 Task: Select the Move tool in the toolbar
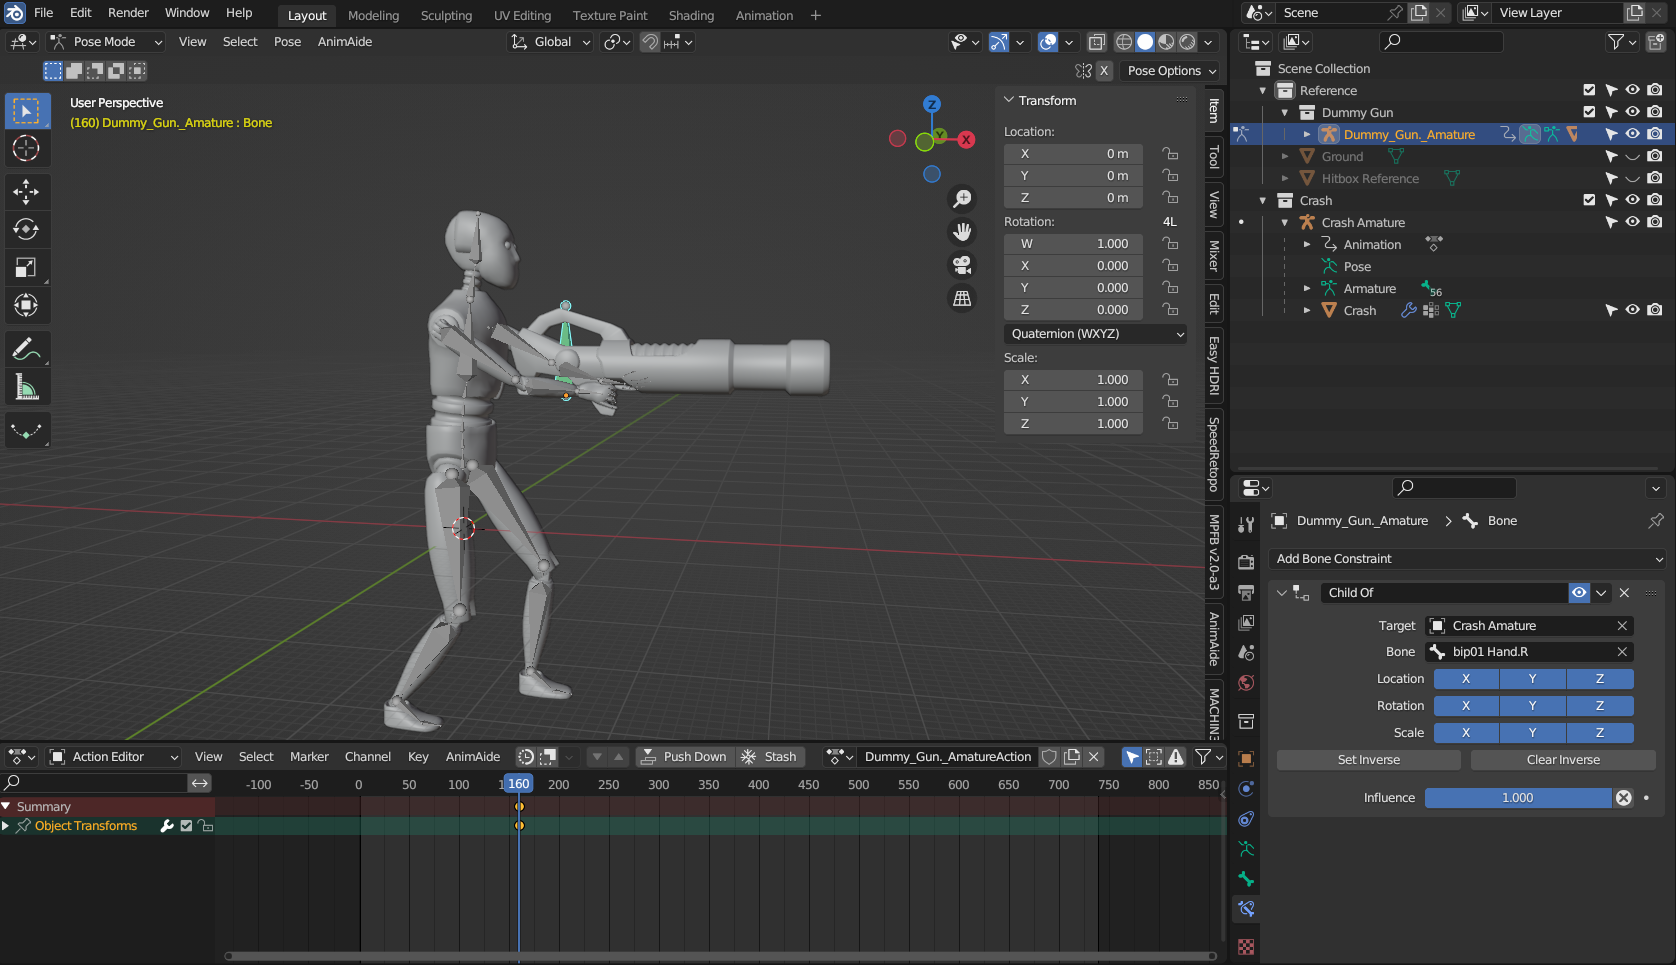click(26, 191)
